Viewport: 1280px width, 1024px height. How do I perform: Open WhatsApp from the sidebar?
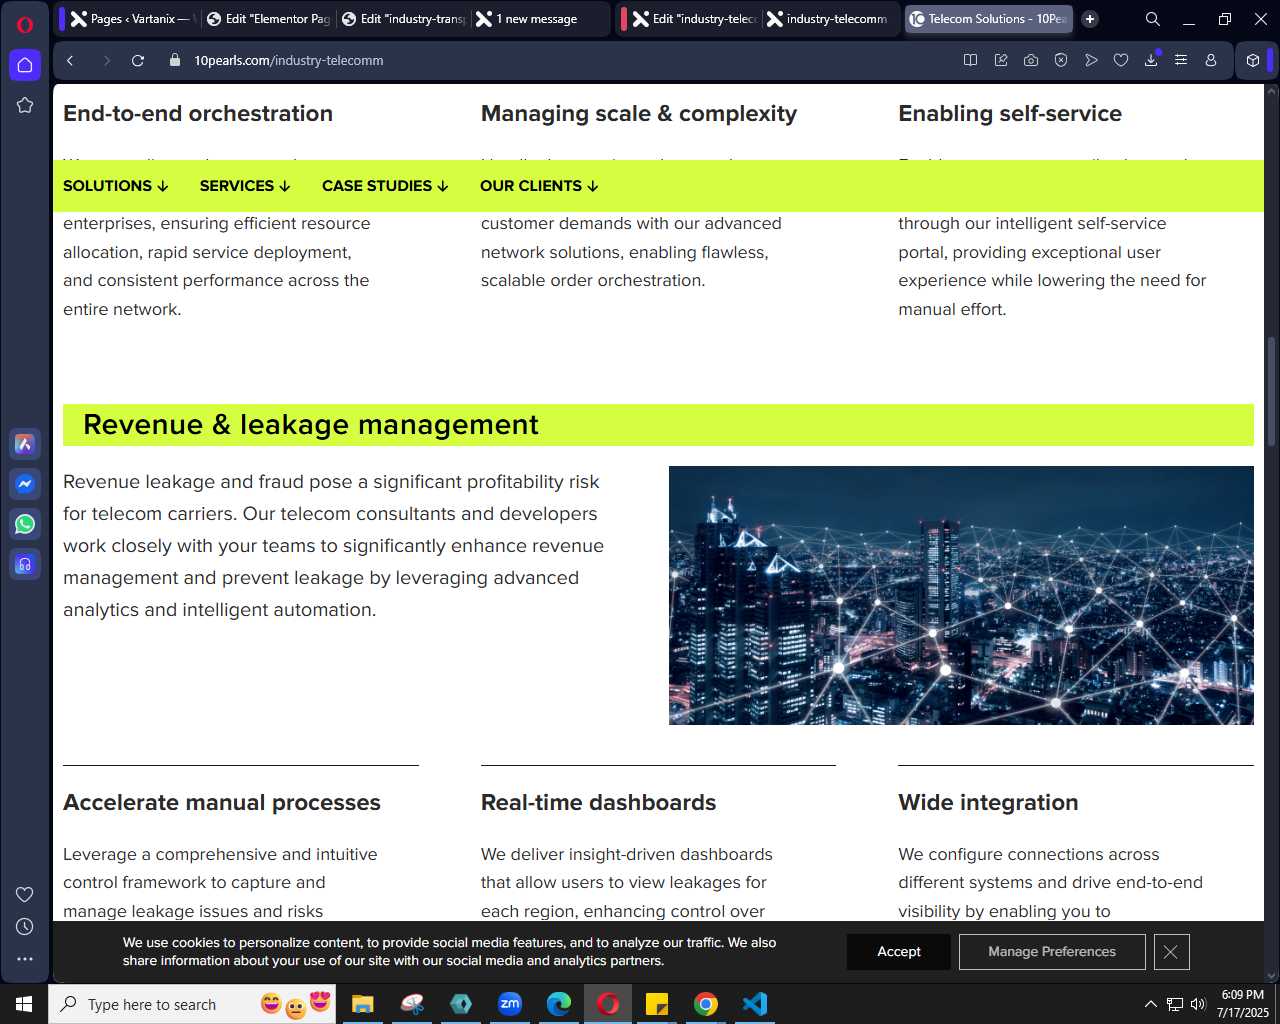pos(25,524)
